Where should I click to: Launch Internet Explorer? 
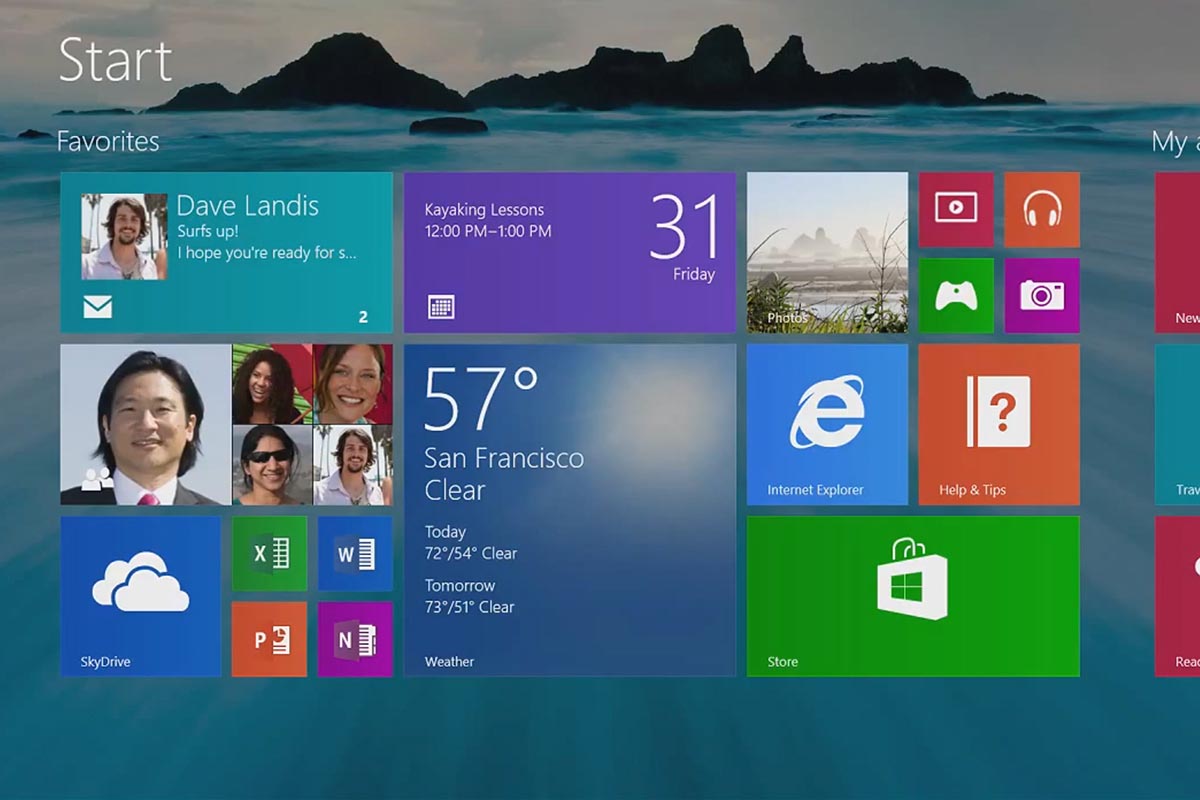[x=827, y=424]
